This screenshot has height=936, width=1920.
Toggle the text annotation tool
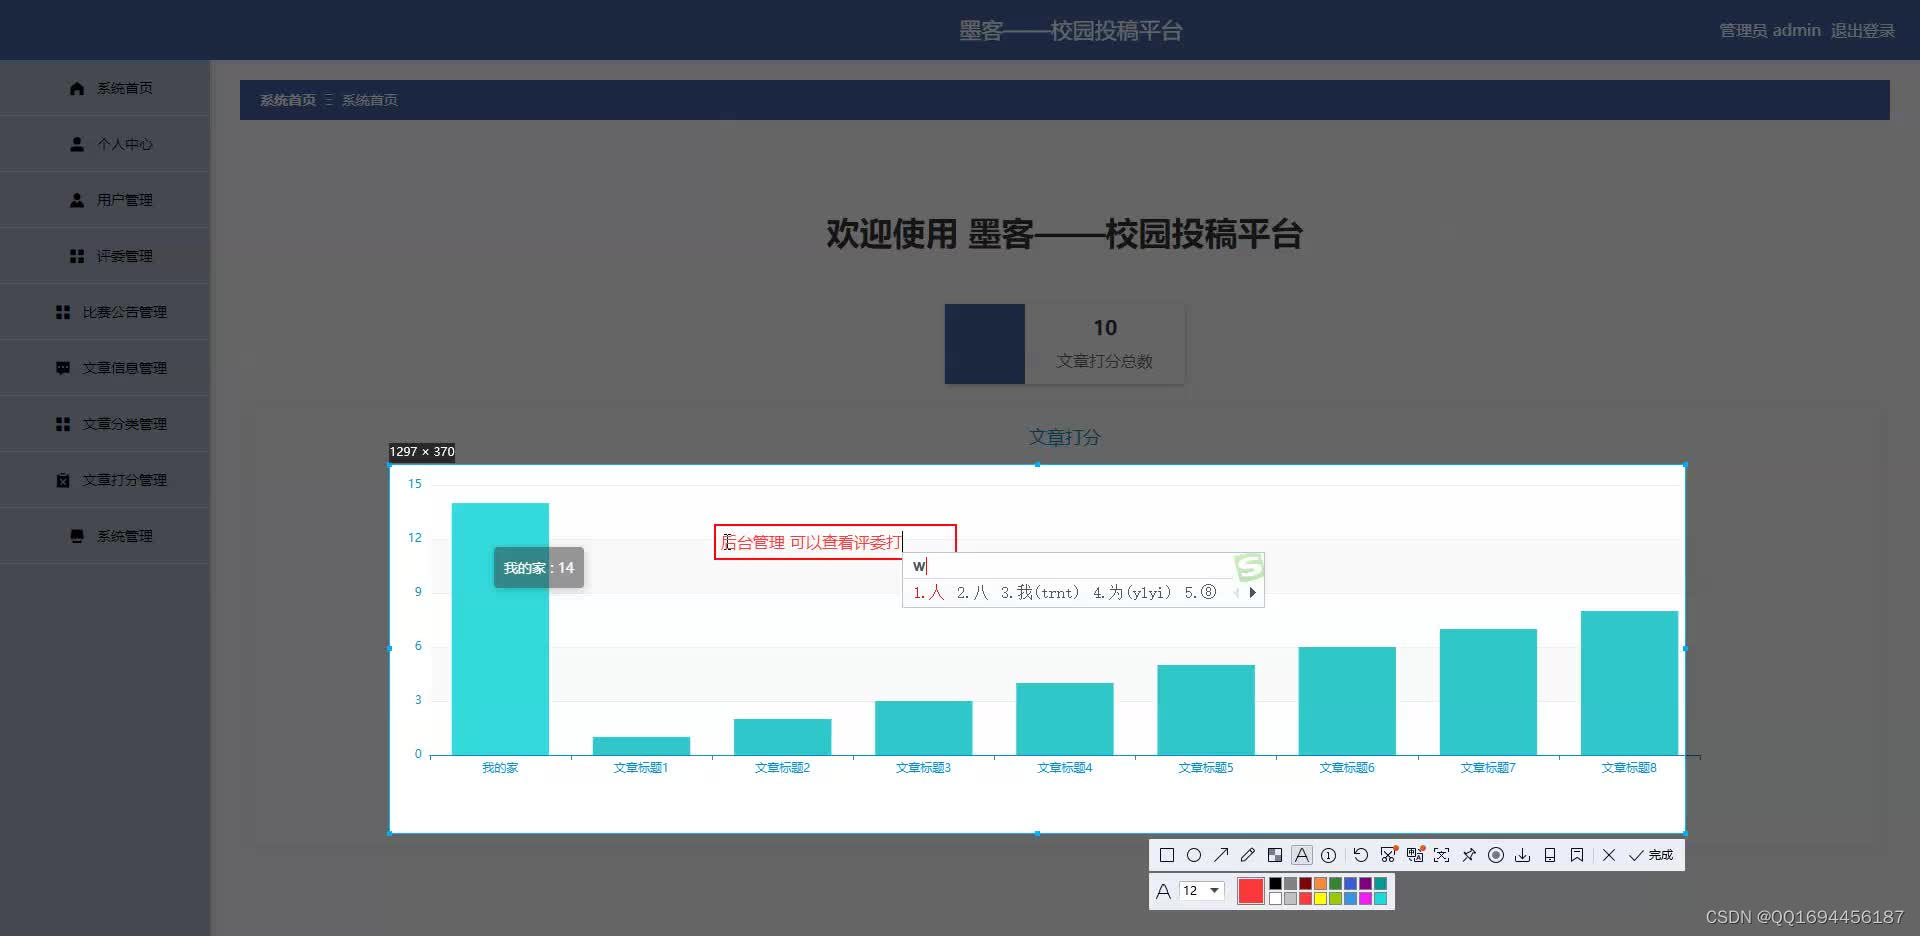[x=1302, y=855]
